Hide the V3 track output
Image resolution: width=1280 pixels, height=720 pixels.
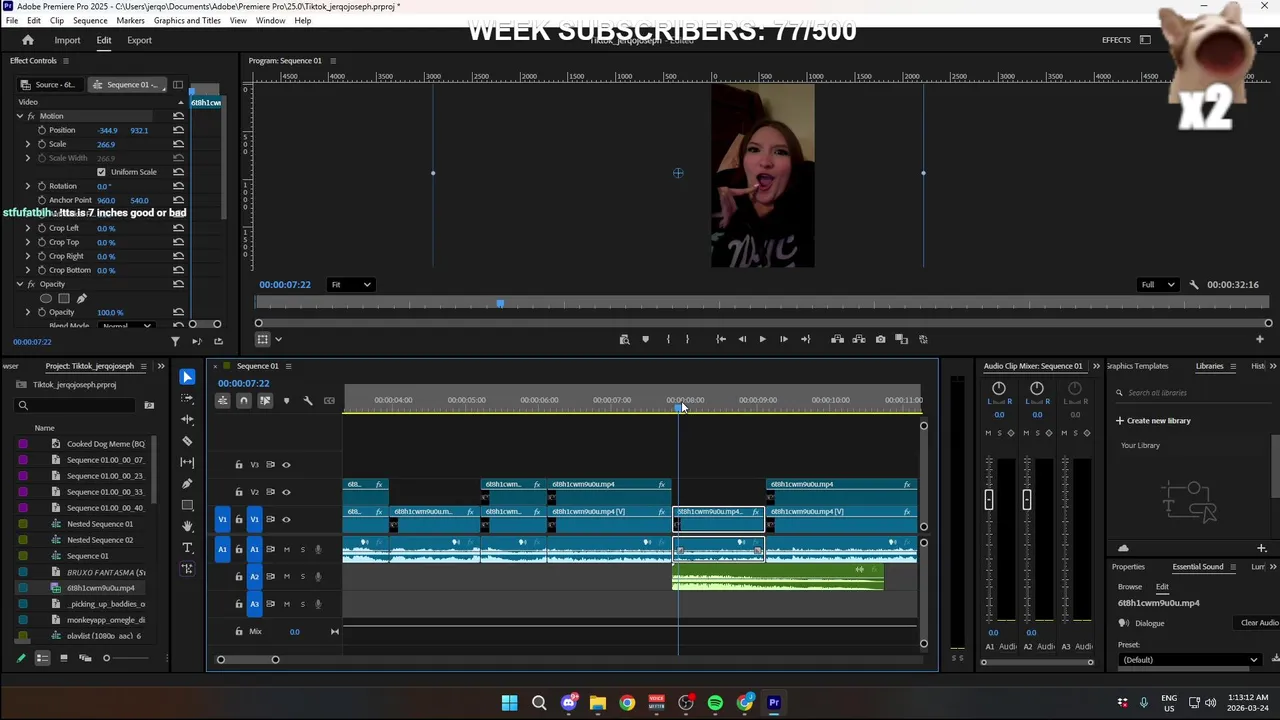coord(286,465)
